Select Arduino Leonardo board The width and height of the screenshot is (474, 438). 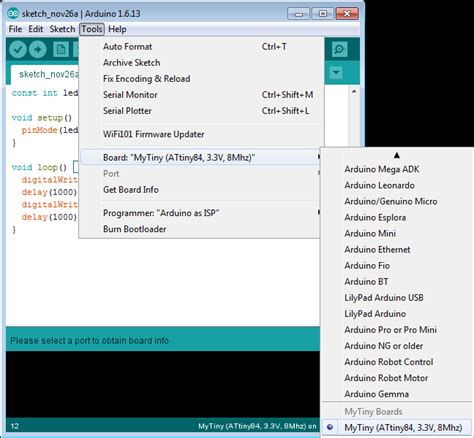[x=379, y=185]
